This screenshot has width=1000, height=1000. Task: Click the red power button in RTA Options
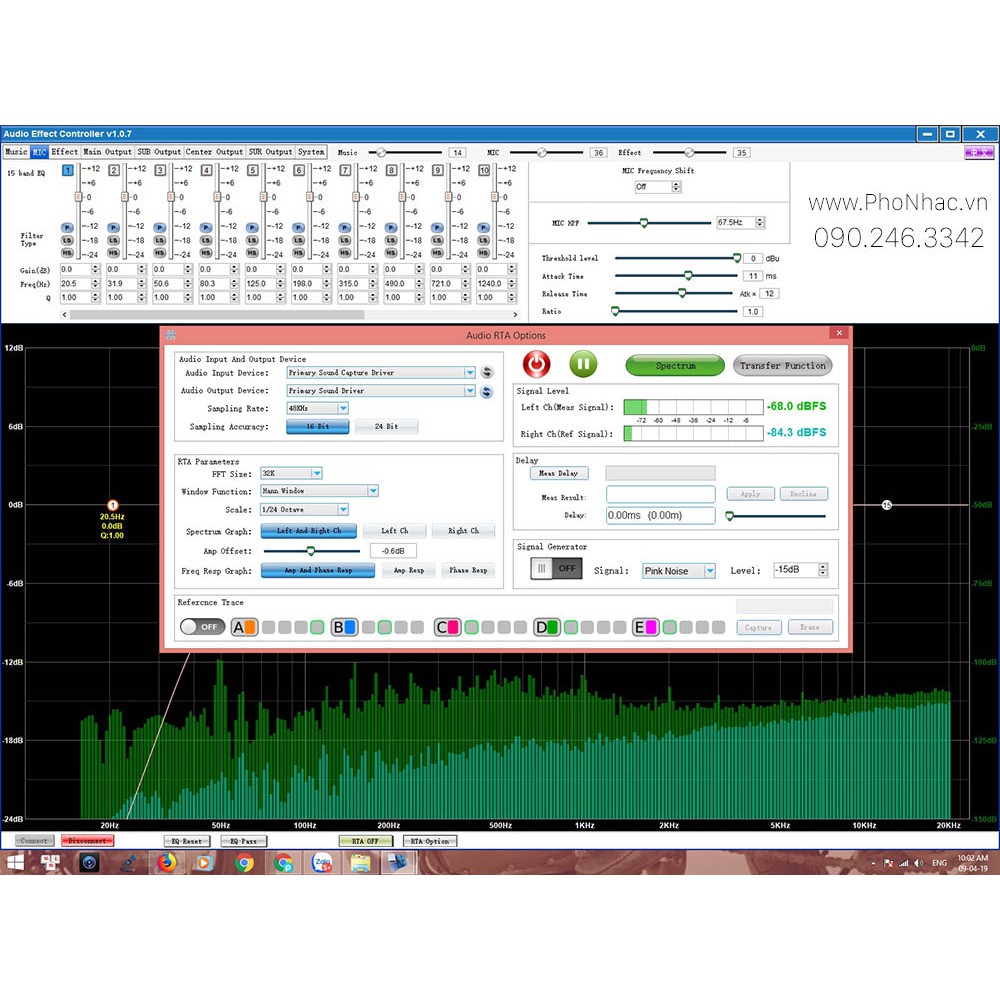click(x=537, y=364)
